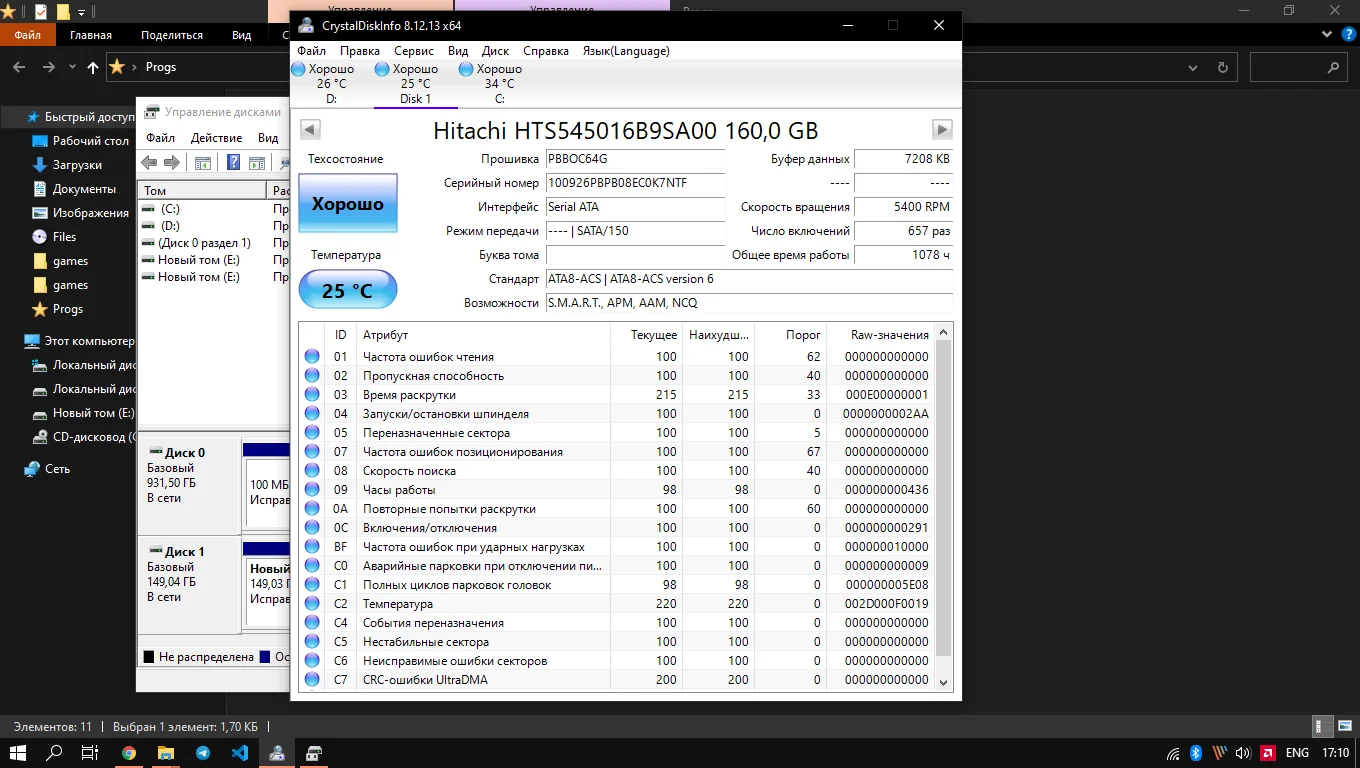Click the SMART list scroll-down arrow
The image size is (1360, 768).
(x=942, y=681)
